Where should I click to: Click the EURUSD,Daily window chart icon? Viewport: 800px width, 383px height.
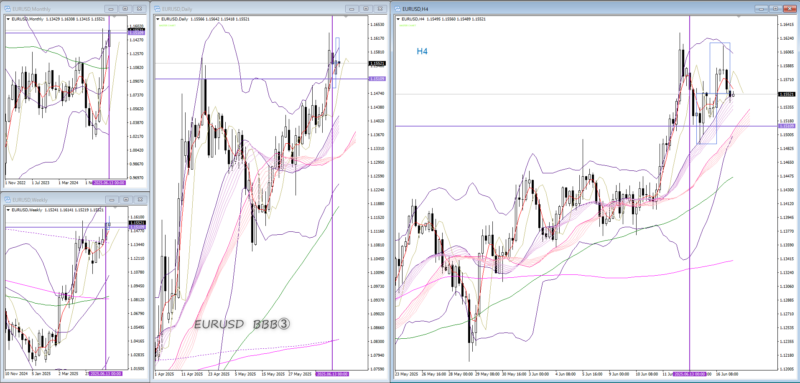pos(157,9)
